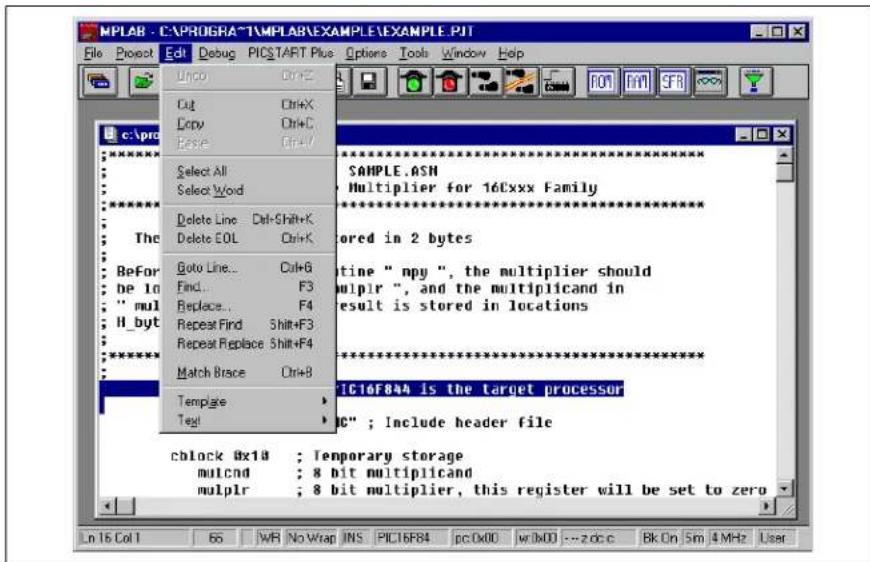870x562 pixels.
Task: Choose Goto Line... in Edit menu
Action: pyautogui.click(x=247, y=268)
